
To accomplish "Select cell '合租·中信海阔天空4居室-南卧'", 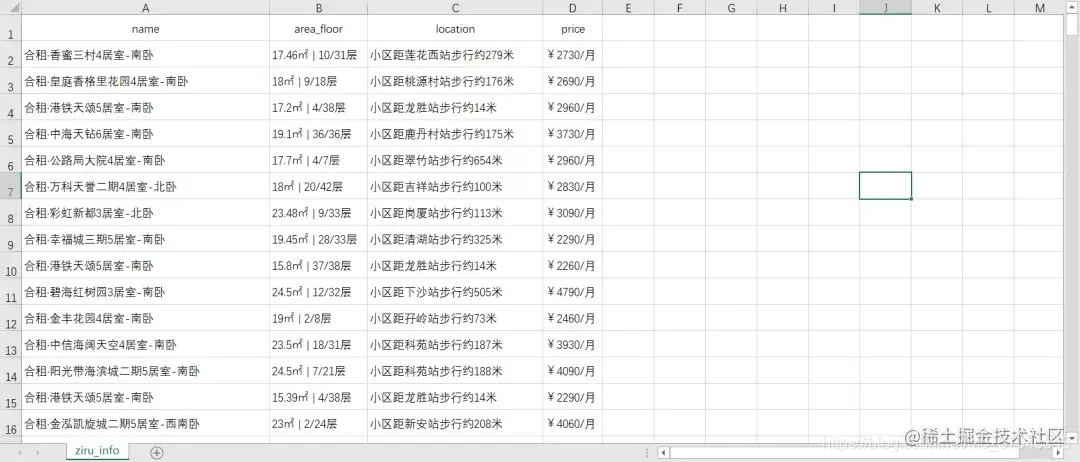I will tap(145, 345).
